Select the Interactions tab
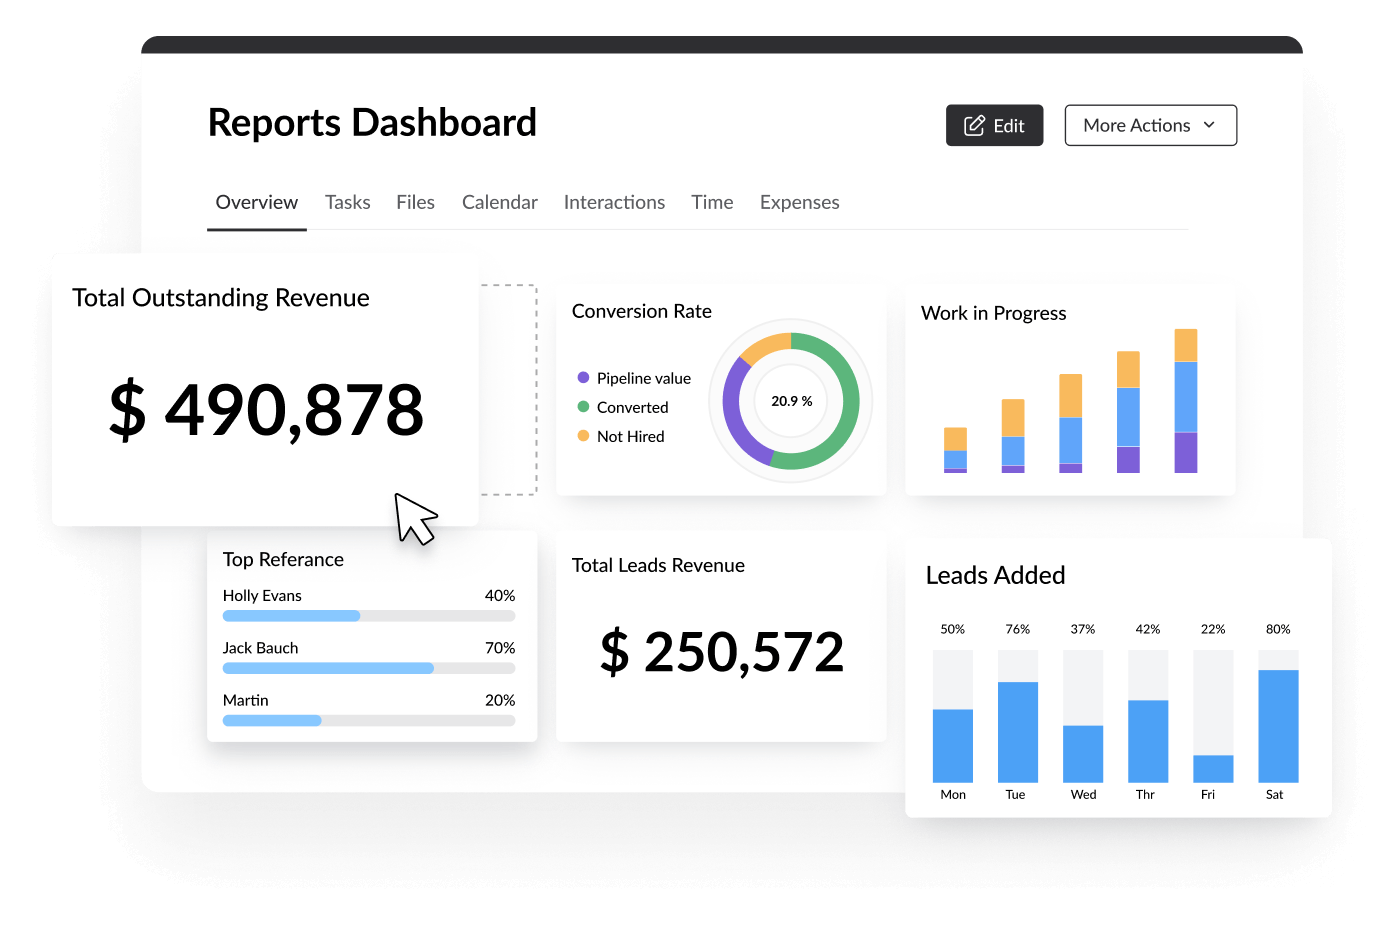This screenshot has width=1390, height=933. point(614,202)
